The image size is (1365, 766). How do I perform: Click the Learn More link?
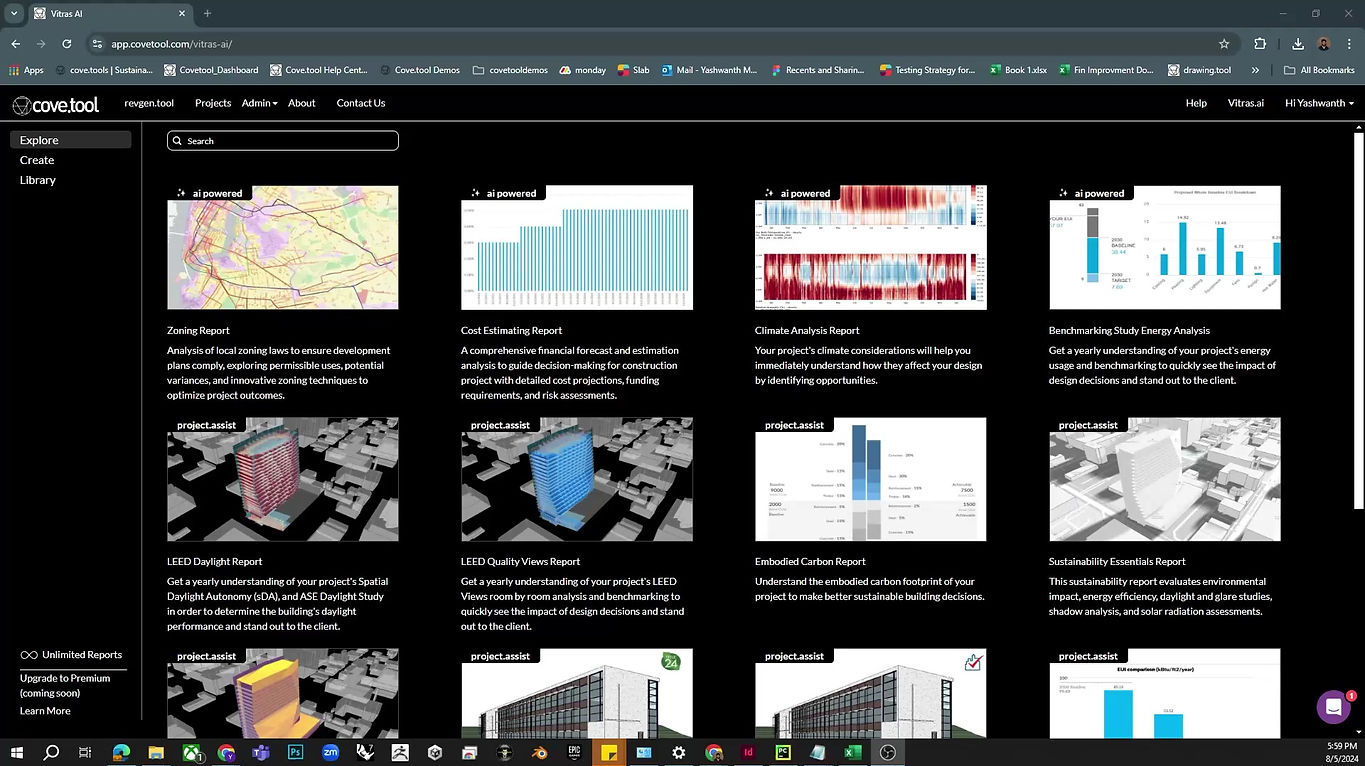45,711
